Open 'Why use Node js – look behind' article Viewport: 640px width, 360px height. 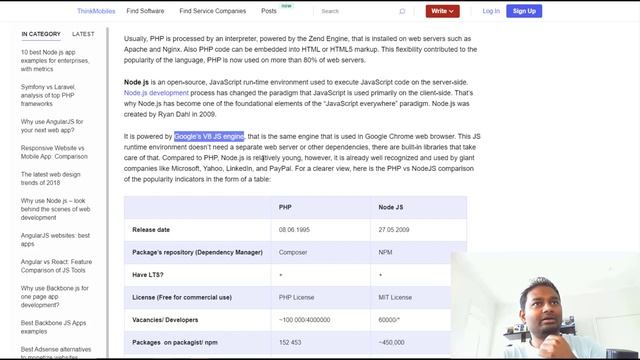[55, 209]
